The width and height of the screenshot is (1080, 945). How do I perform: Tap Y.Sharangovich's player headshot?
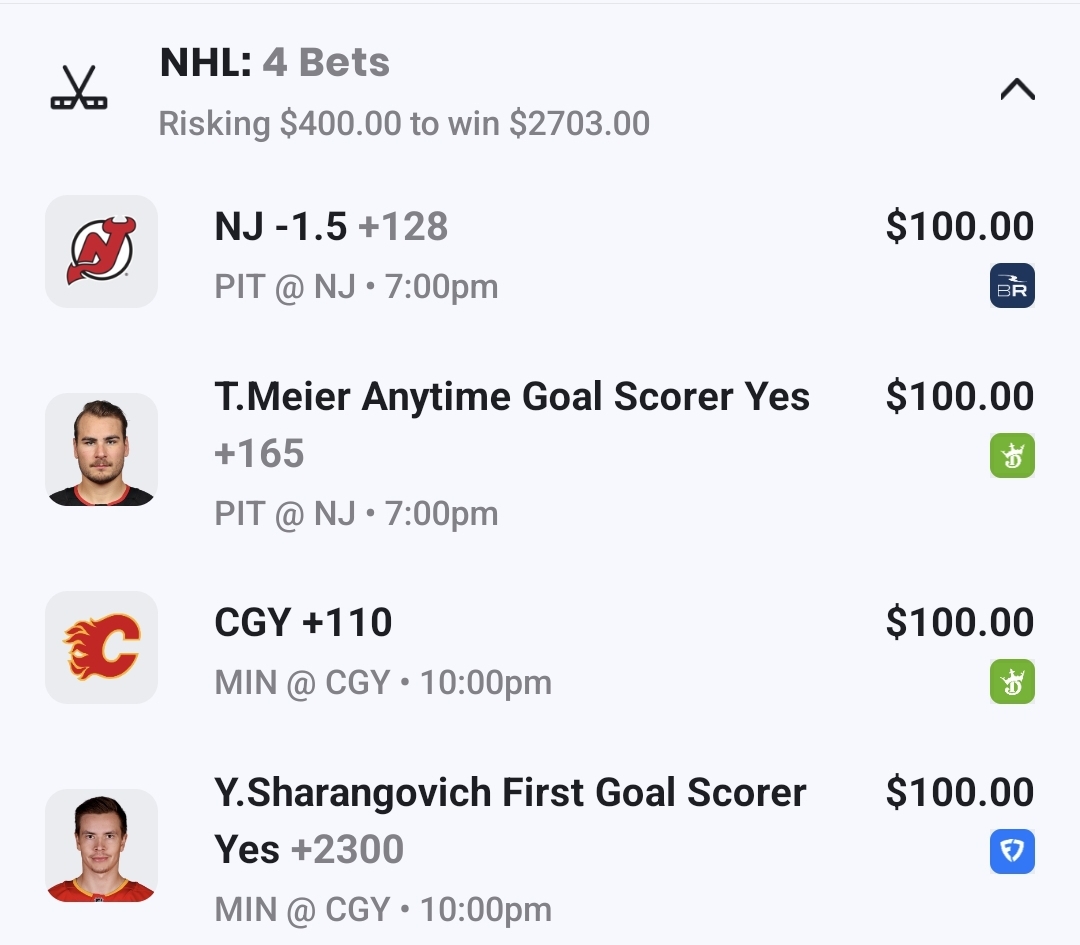[101, 845]
